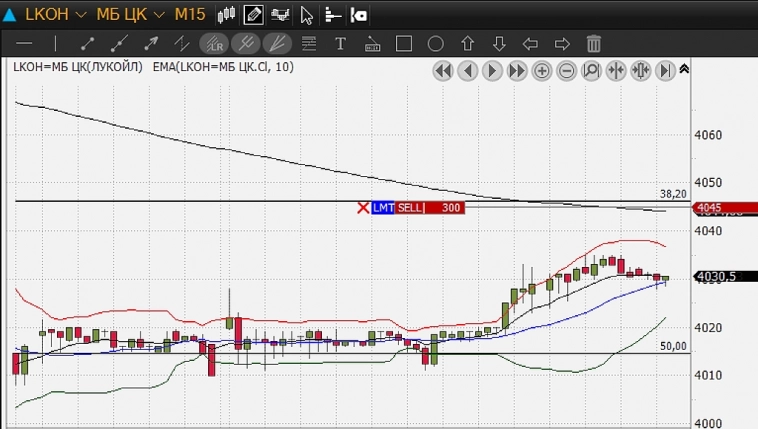
Task: Select the horizontal line drawing tool
Action: click(x=25, y=44)
